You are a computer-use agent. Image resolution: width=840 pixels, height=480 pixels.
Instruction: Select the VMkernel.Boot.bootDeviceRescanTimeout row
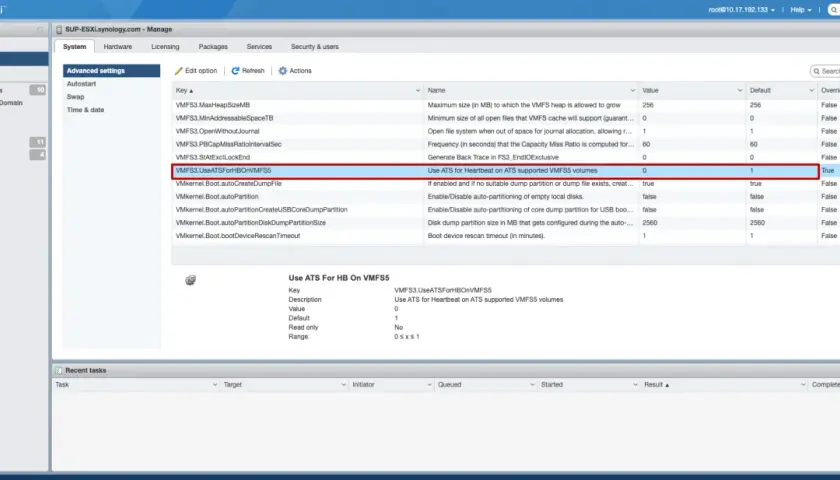click(x=506, y=236)
